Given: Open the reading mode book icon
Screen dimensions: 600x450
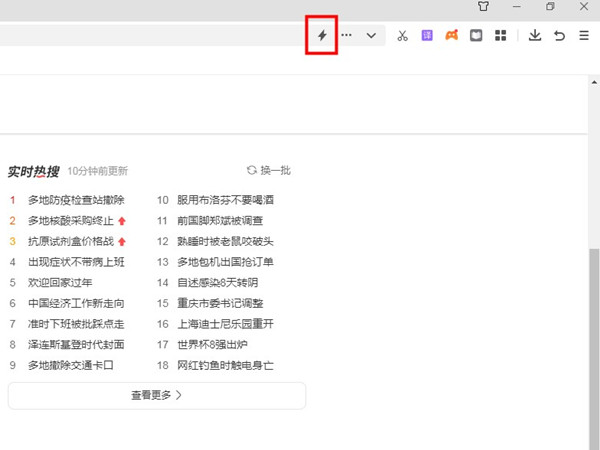Looking at the screenshot, I should pos(477,36).
